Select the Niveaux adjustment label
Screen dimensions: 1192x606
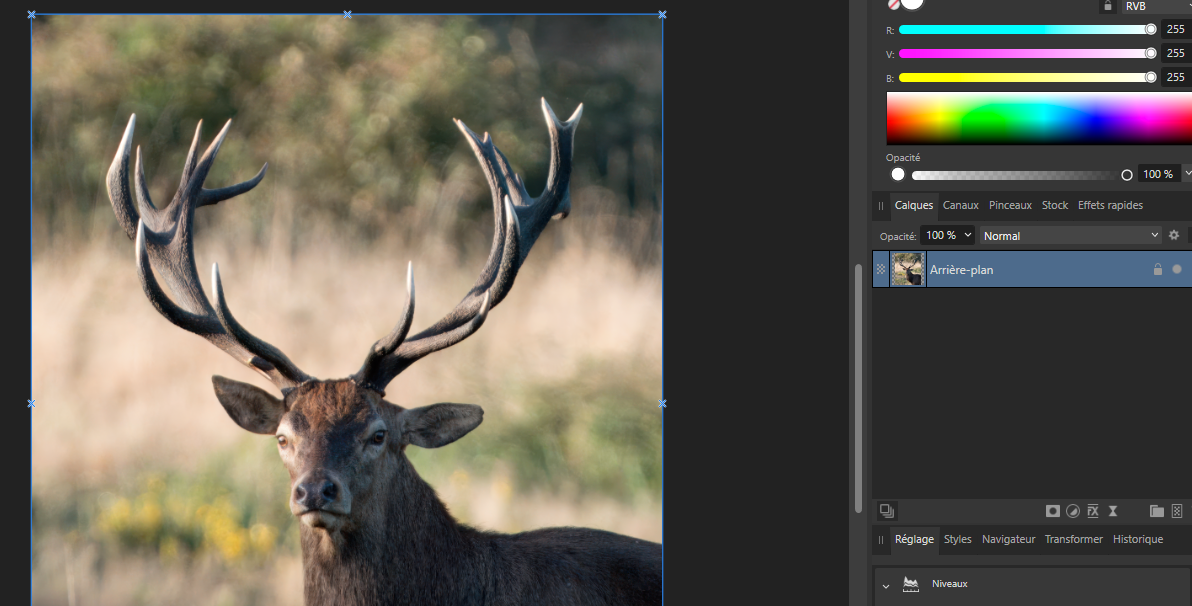click(x=949, y=584)
